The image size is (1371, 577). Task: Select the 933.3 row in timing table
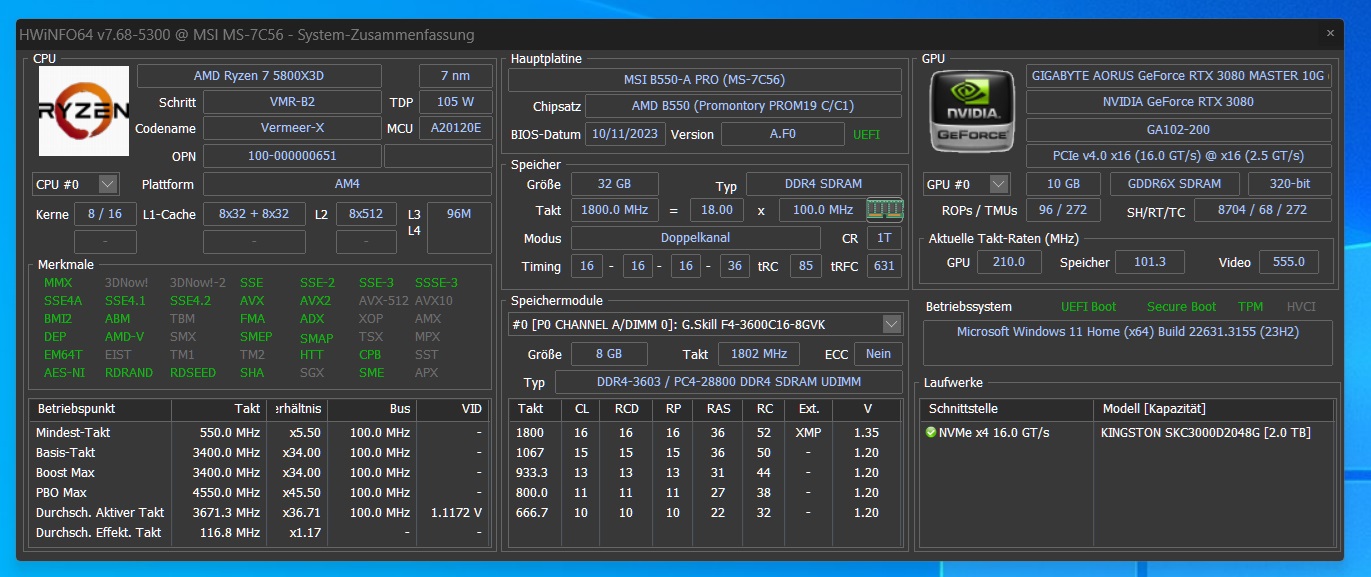coord(706,472)
